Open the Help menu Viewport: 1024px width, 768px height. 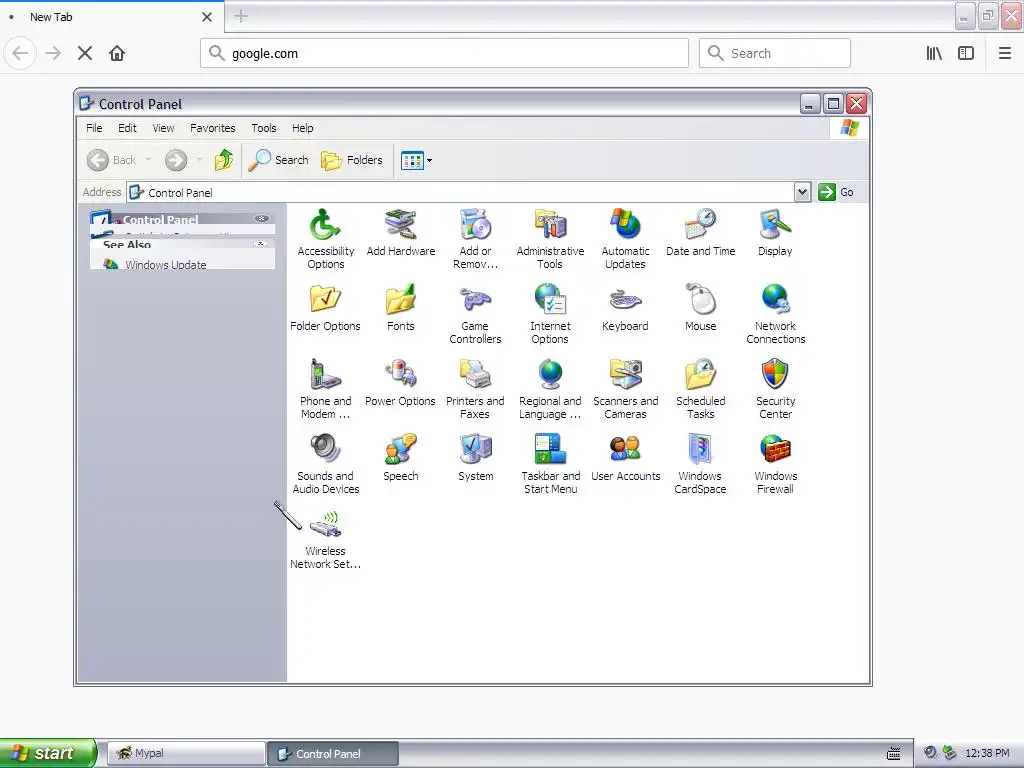pos(302,128)
